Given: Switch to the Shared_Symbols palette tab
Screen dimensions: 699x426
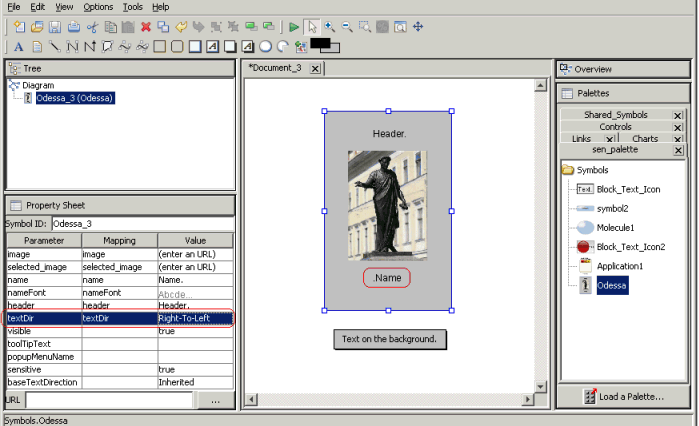Looking at the screenshot, I should 615,115.
